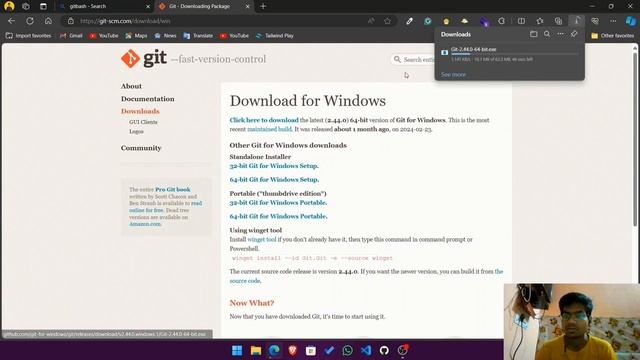Open the Logos sidebar link

coord(136,131)
